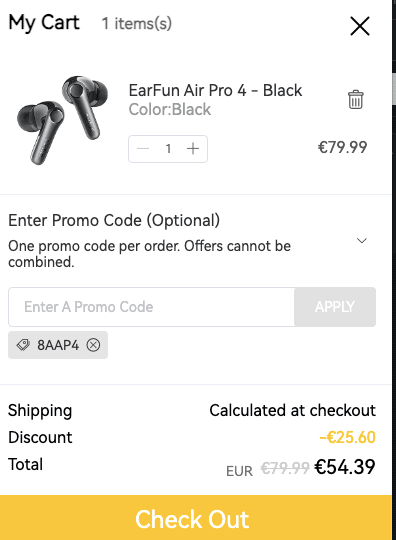This screenshot has height=540, width=396.
Task: Collapse the promo code section chevron
Action: [362, 240]
